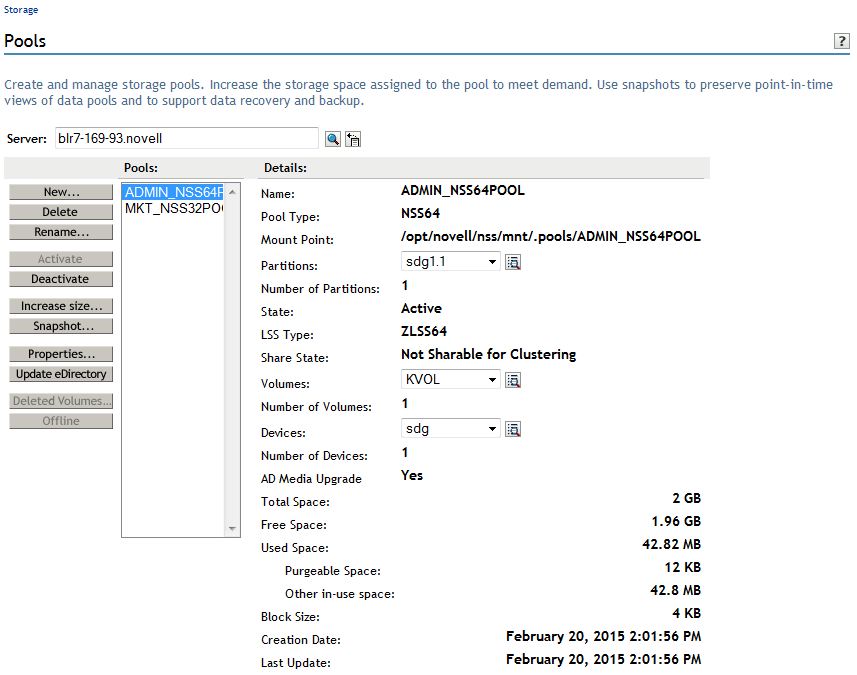Open the help question mark icon

pos(841,41)
